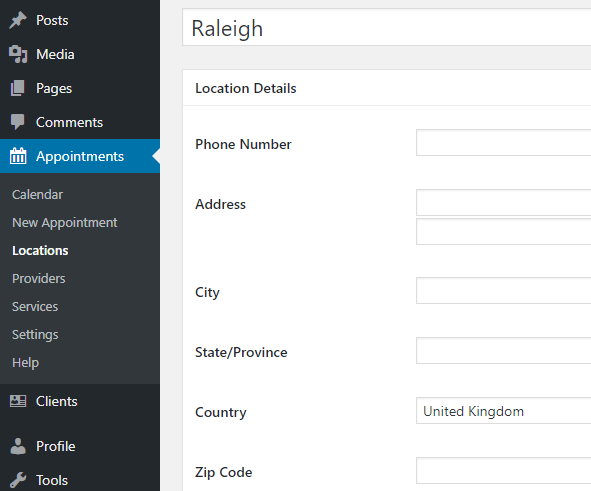Click the City label

207,292
